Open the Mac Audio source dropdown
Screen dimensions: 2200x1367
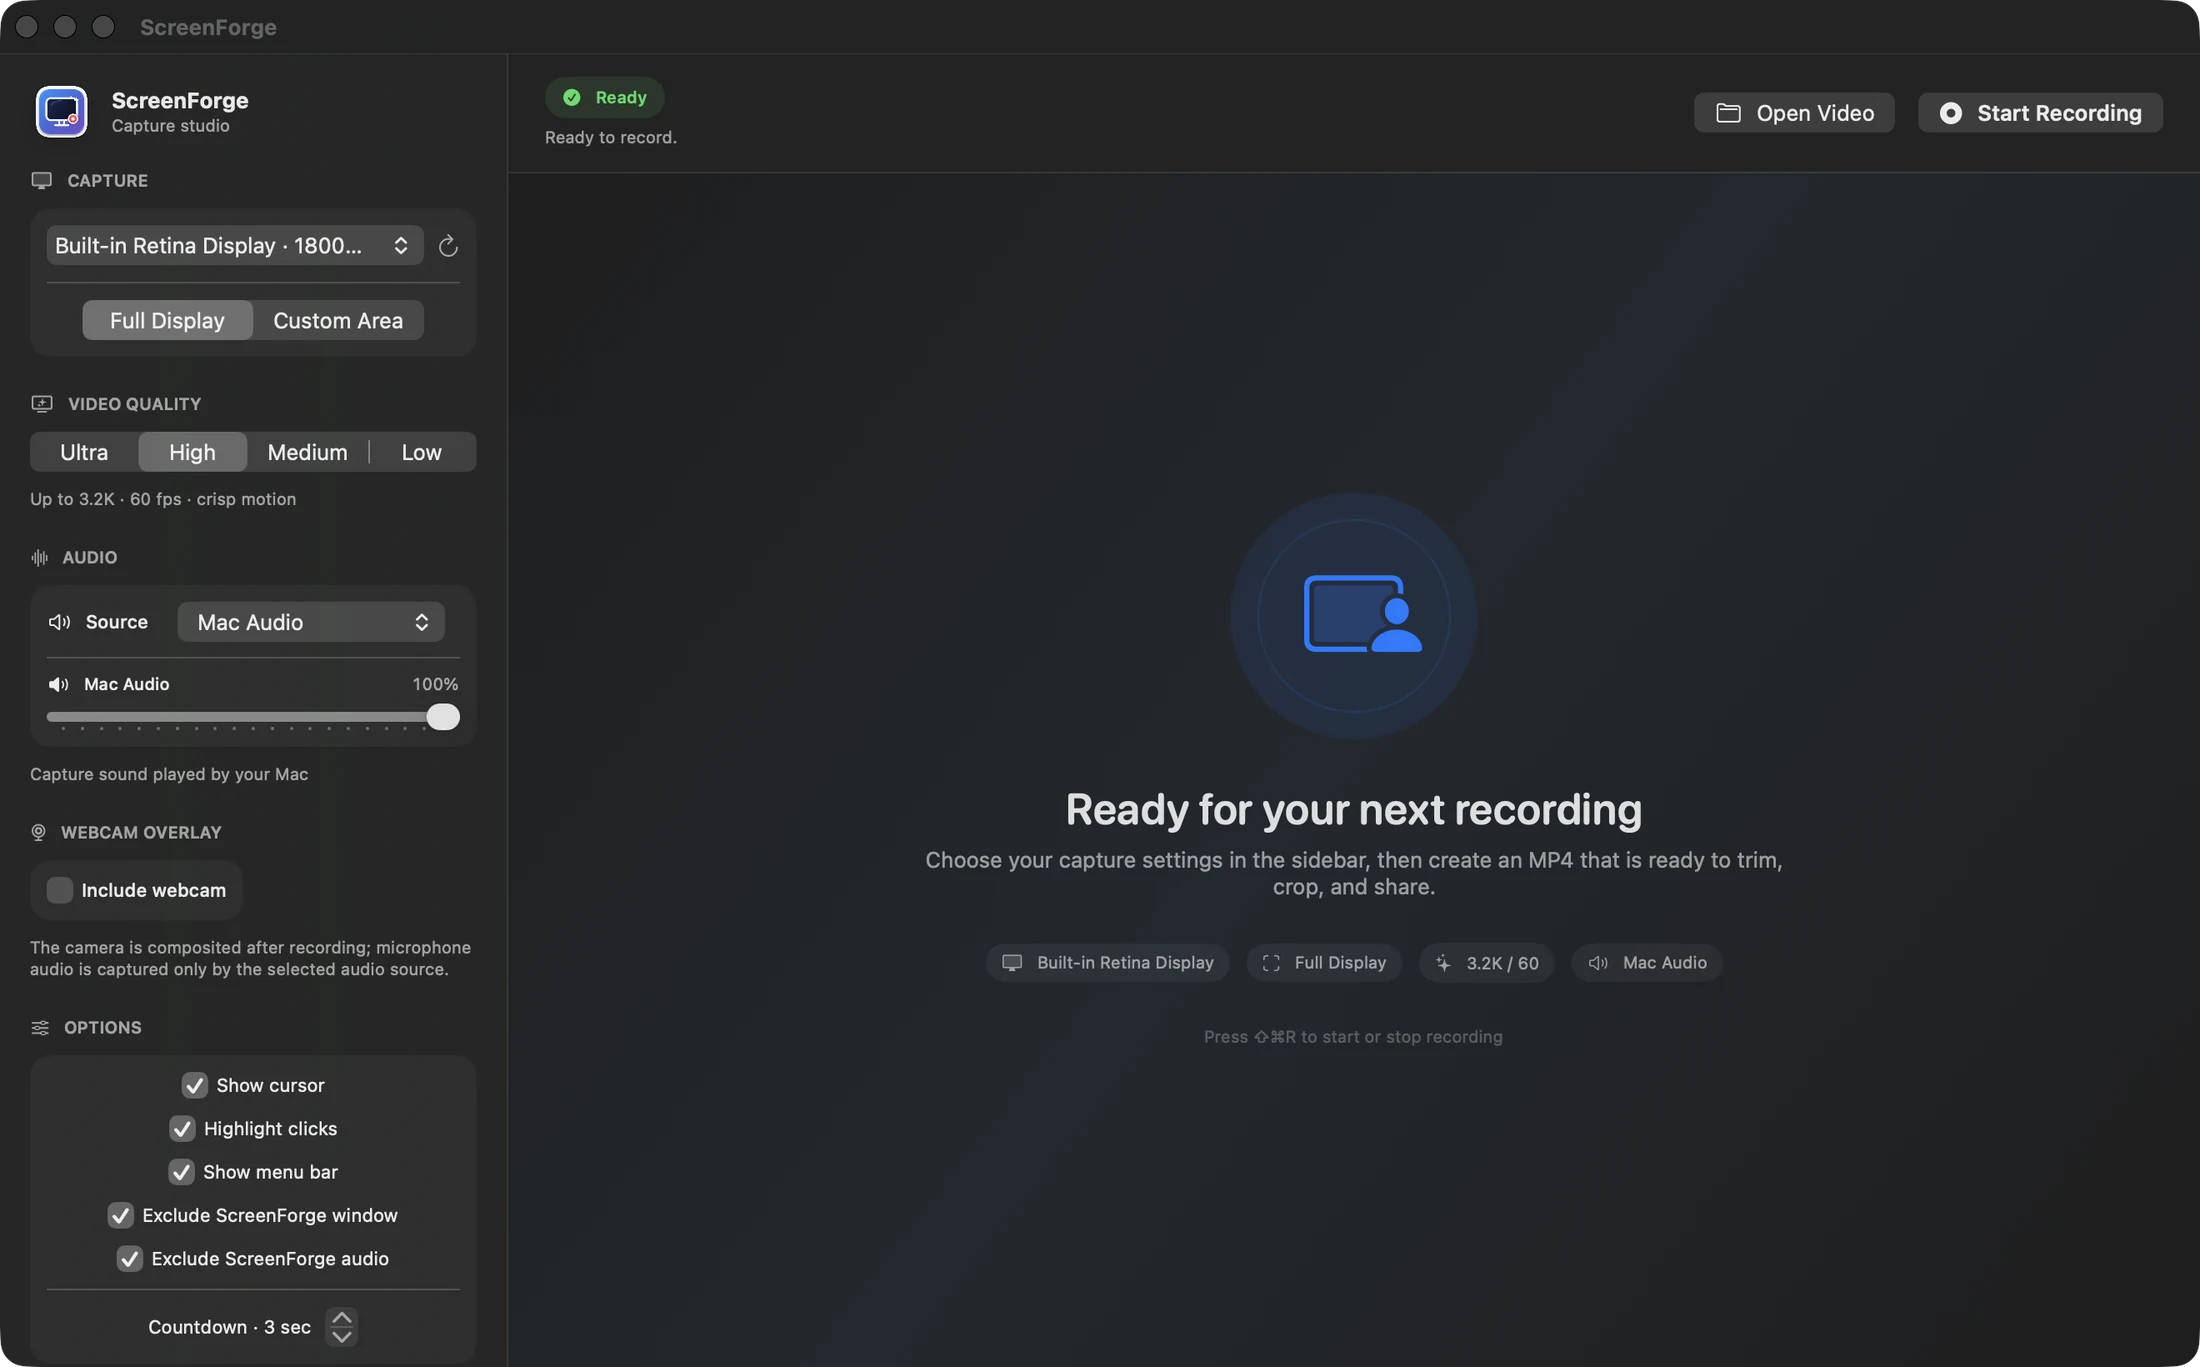pos(311,622)
